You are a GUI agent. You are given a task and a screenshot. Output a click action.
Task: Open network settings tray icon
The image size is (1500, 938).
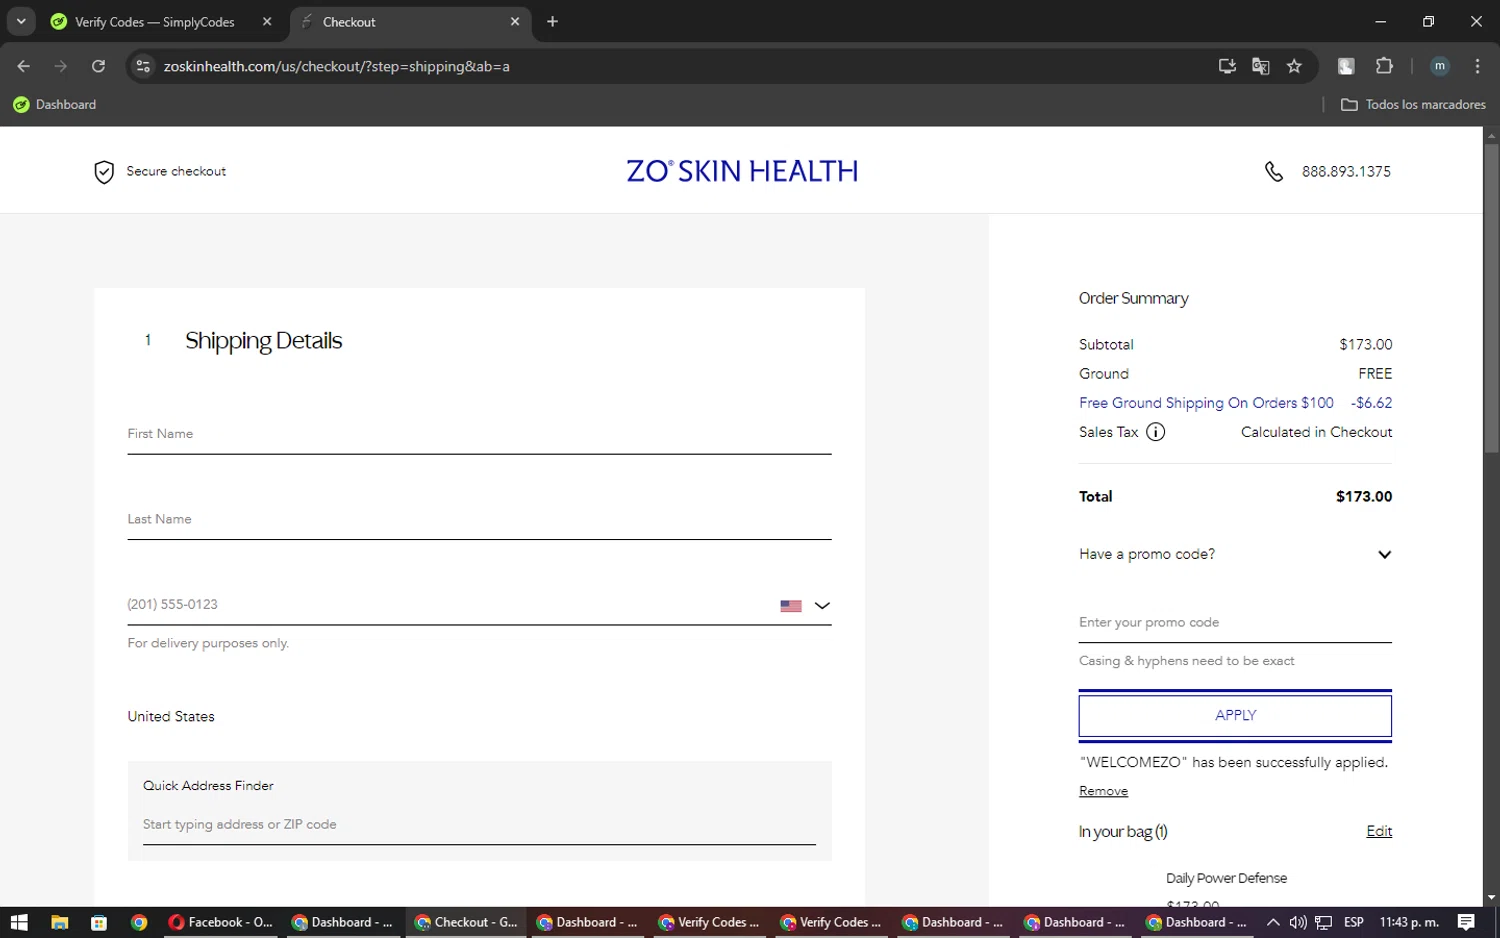click(1323, 922)
